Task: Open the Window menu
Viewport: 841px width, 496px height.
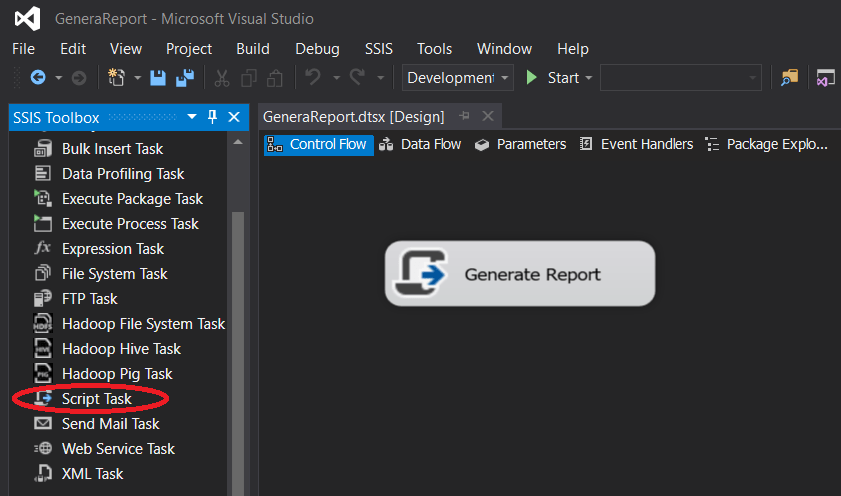Action: pyautogui.click(x=504, y=49)
